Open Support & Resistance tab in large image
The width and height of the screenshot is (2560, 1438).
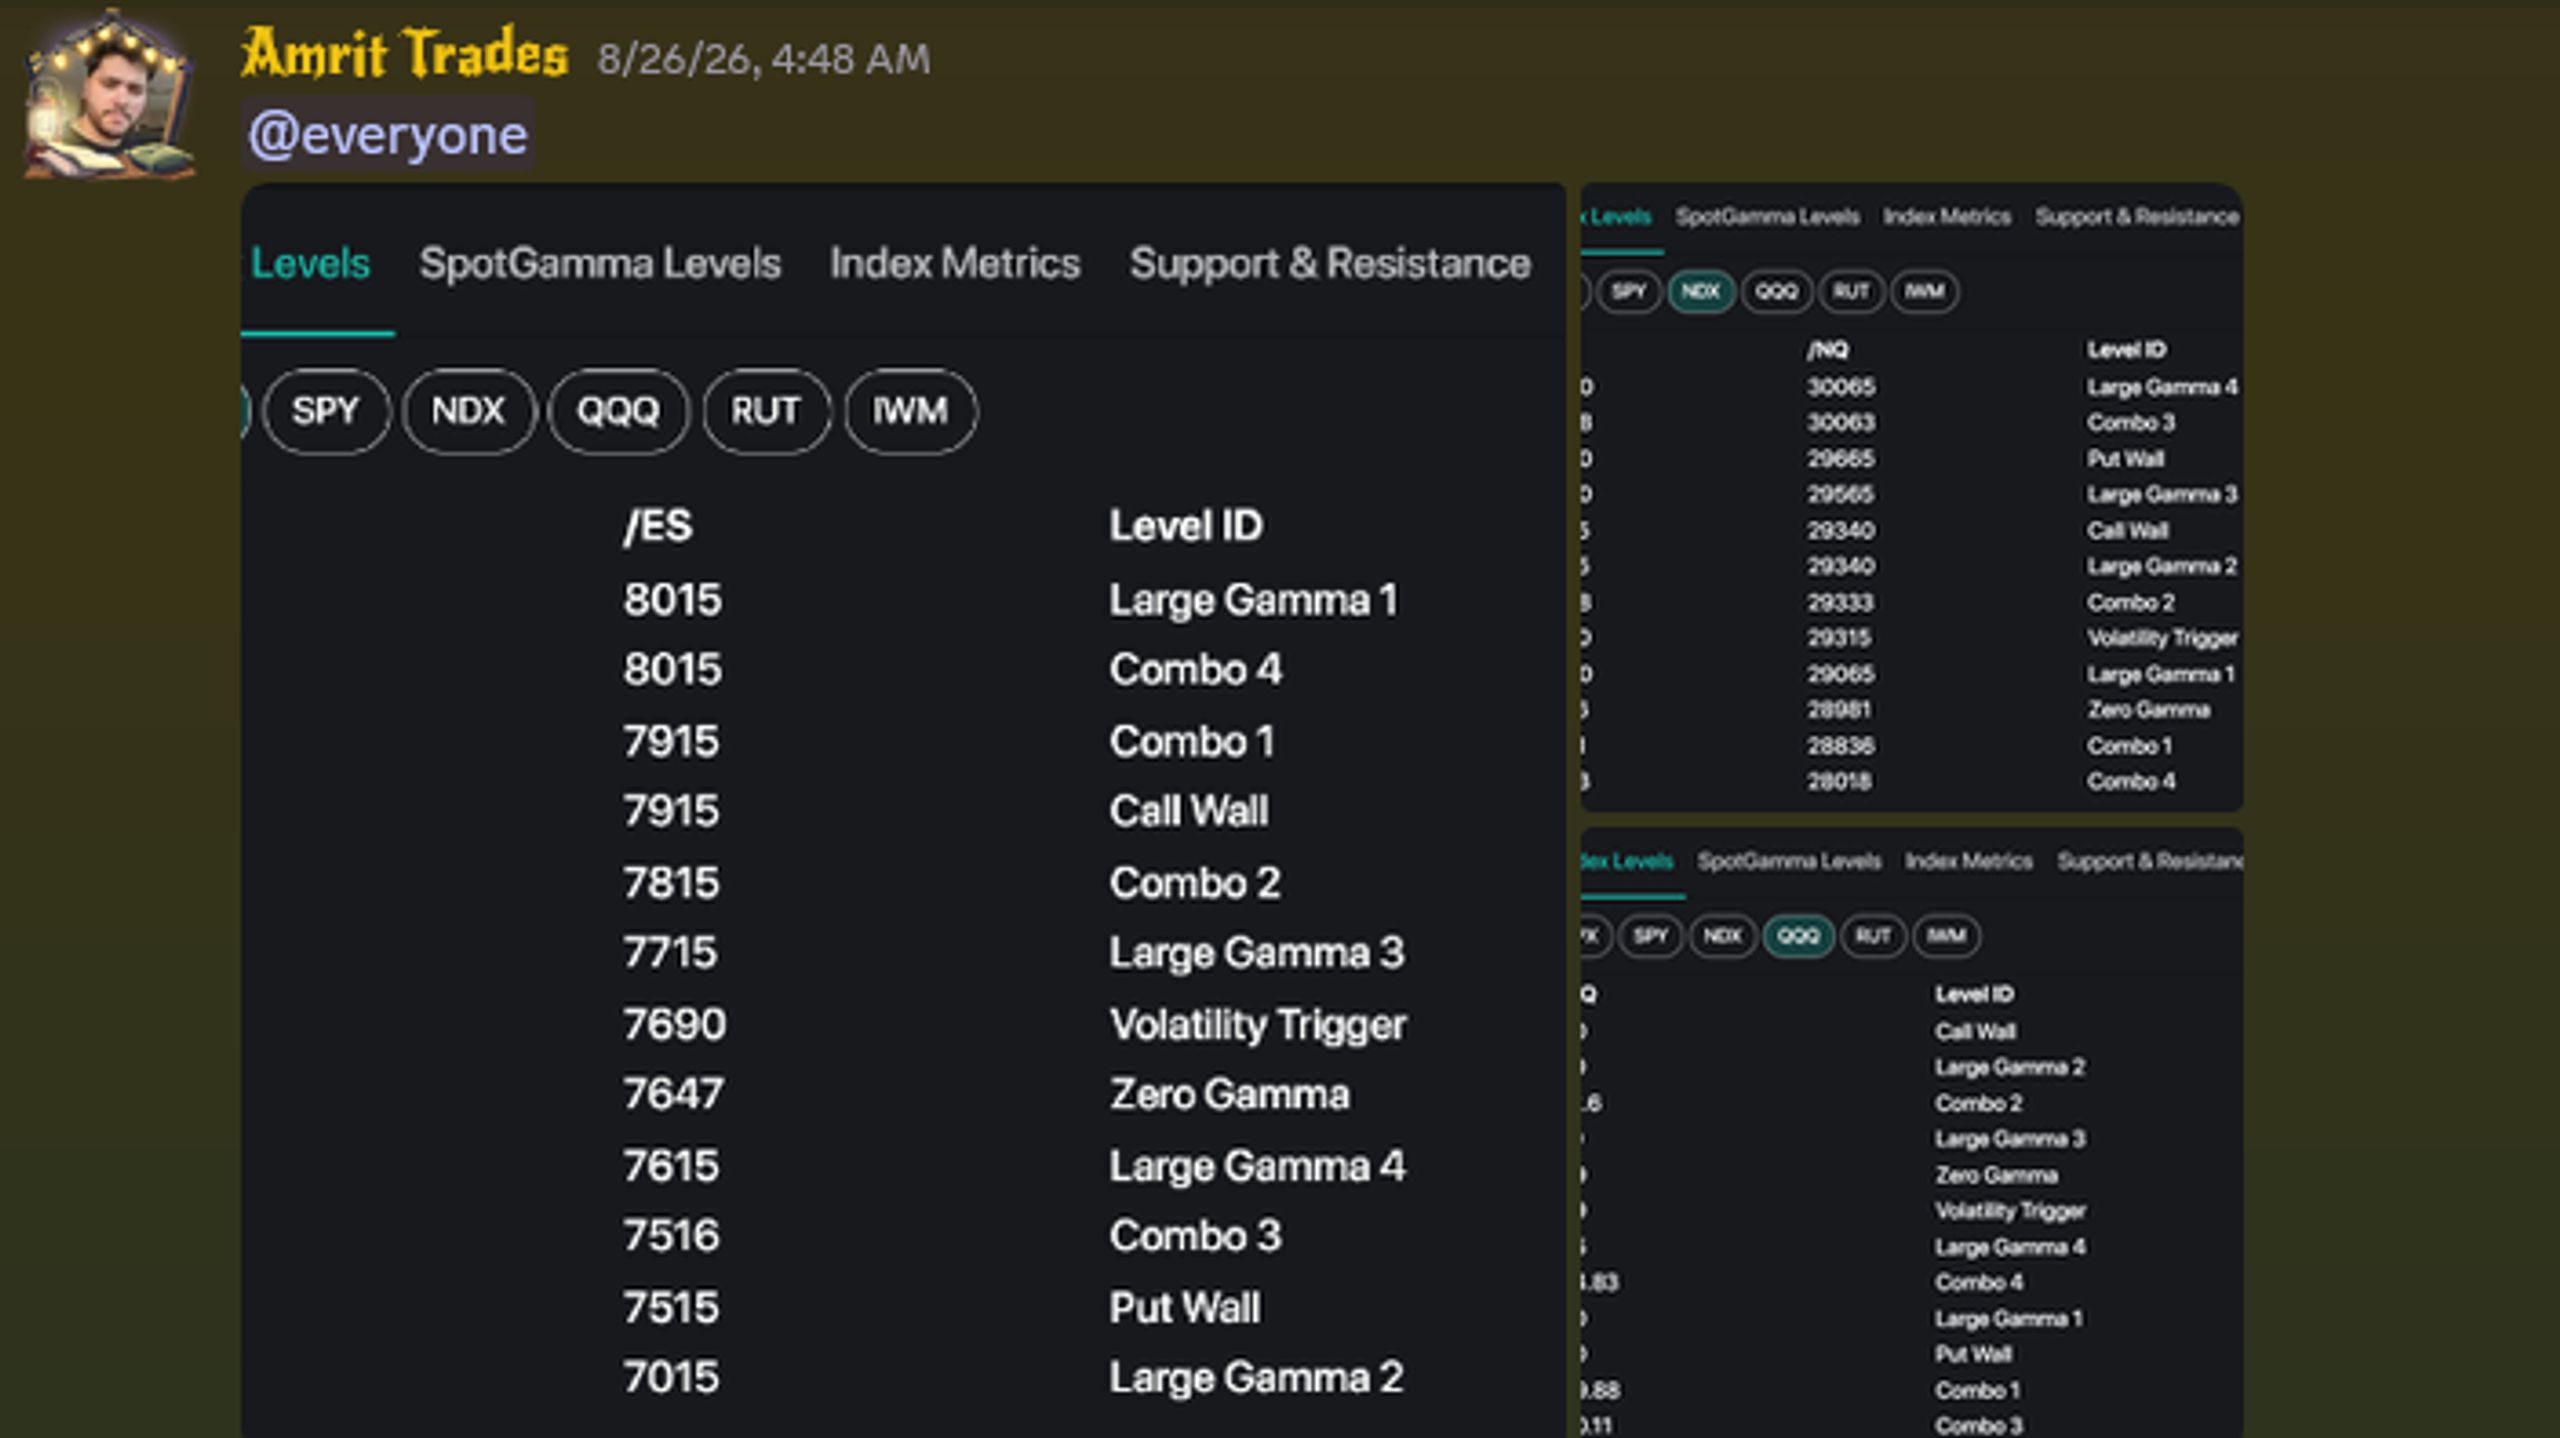1330,264
